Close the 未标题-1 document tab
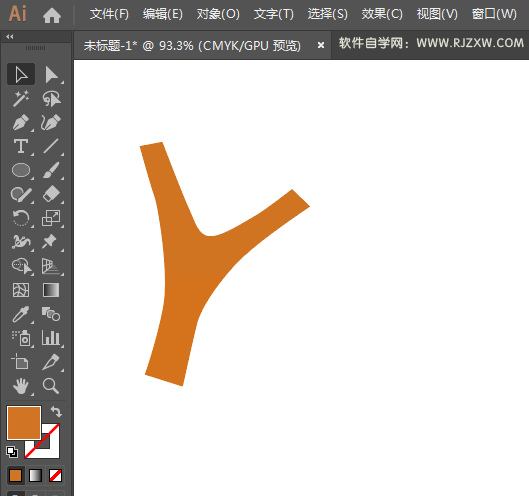The image size is (529, 496). [321, 45]
